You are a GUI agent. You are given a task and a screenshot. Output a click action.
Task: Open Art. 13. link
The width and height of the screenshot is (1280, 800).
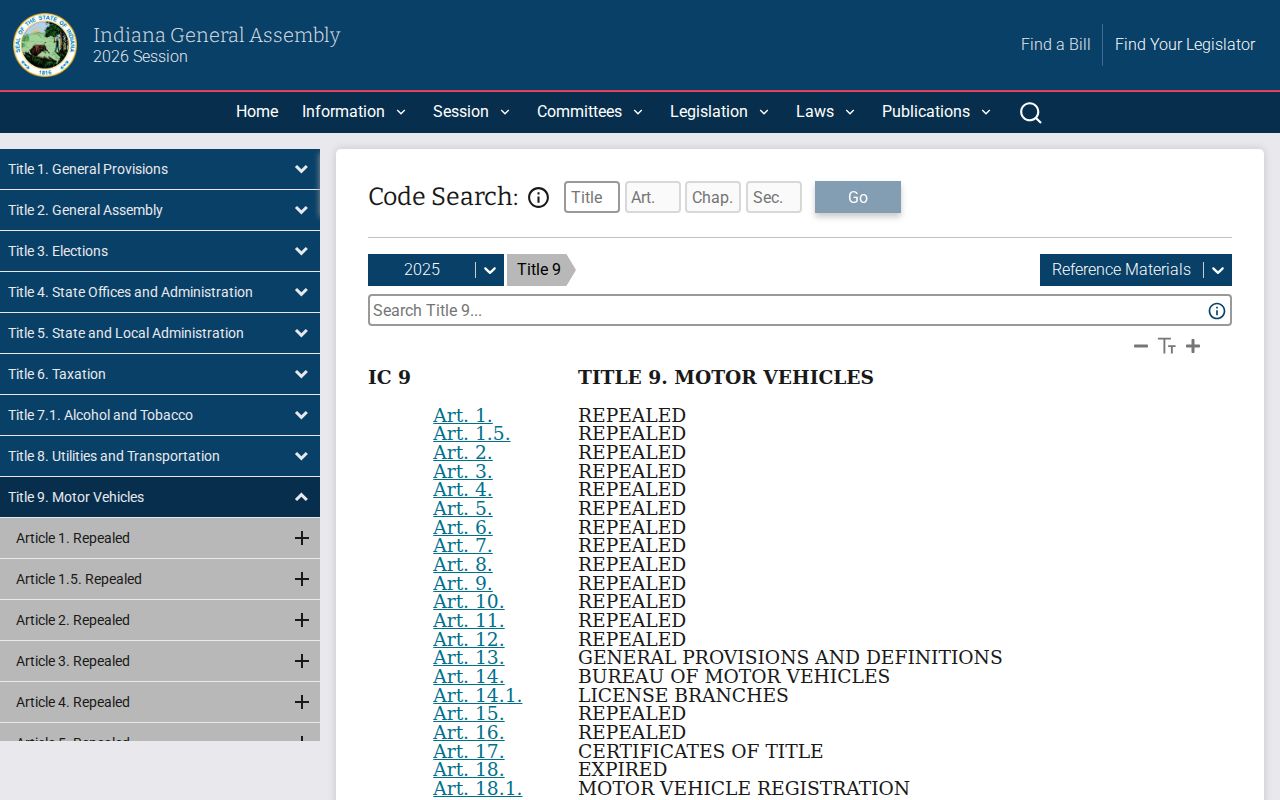pyautogui.click(x=469, y=658)
